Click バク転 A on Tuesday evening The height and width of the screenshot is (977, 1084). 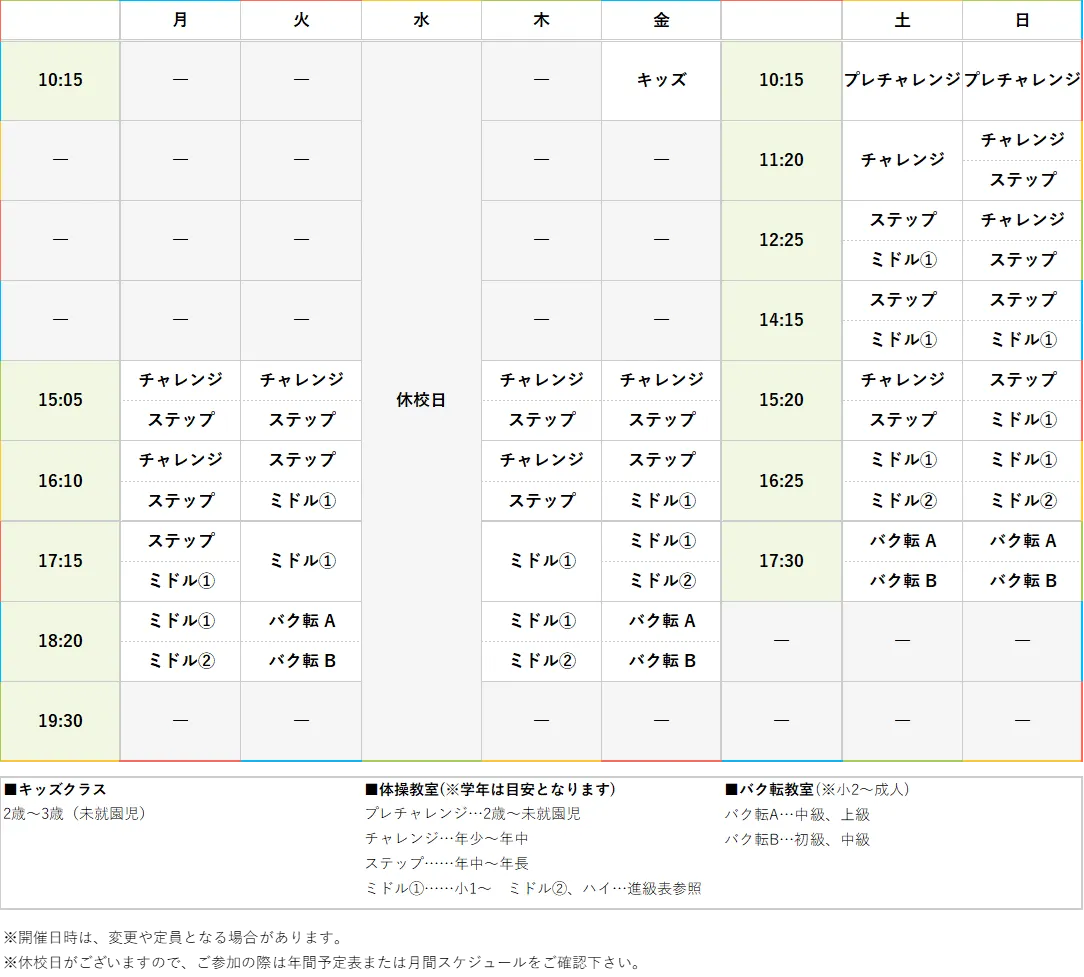coord(300,620)
